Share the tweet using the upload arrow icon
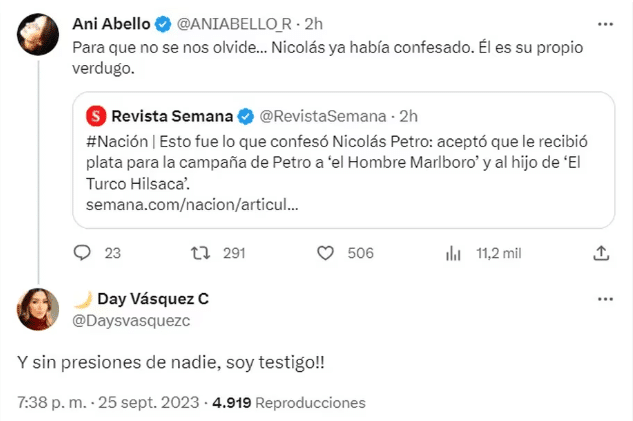The image size is (633, 421). tap(601, 253)
